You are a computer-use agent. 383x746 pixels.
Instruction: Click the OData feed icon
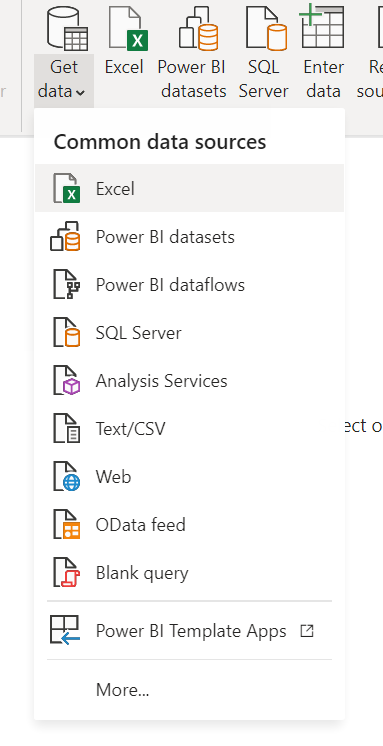66,525
